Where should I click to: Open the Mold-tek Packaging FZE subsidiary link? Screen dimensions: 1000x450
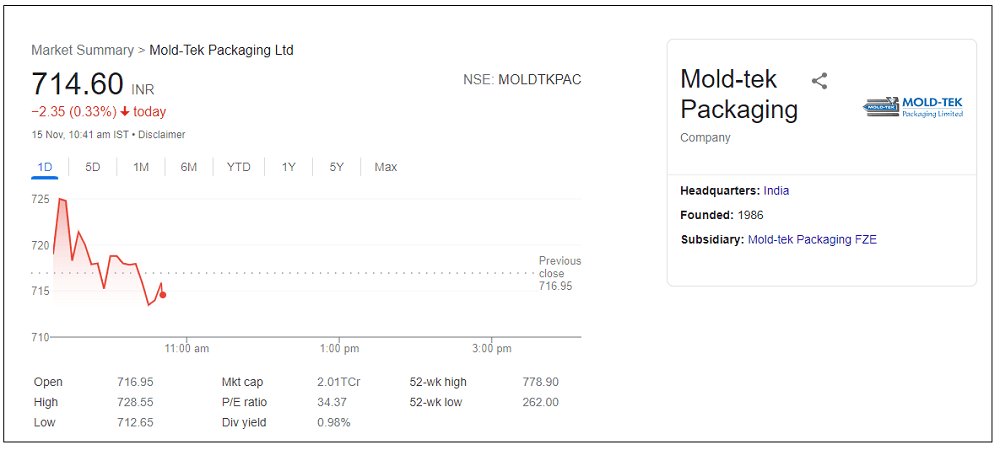[x=812, y=240]
